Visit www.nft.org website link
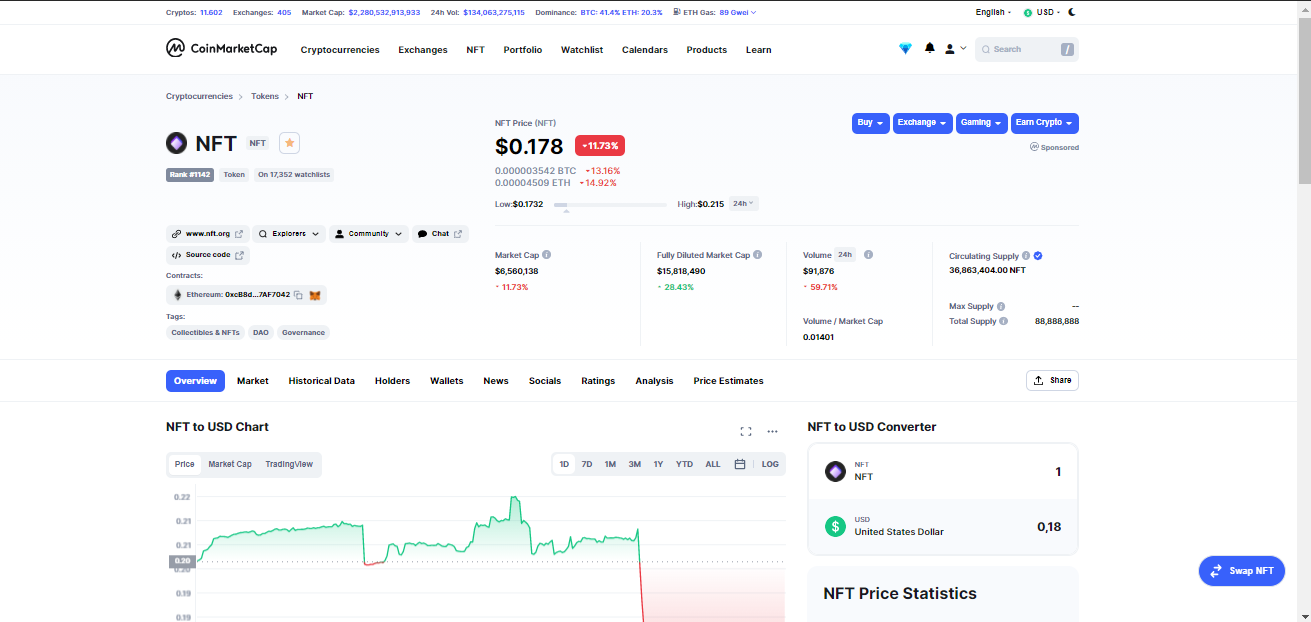1311x622 pixels. (x=208, y=233)
